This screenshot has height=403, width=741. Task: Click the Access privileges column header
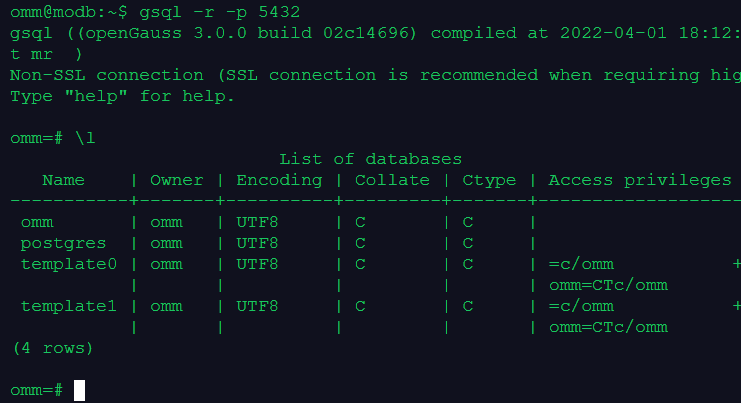pyautogui.click(x=640, y=180)
